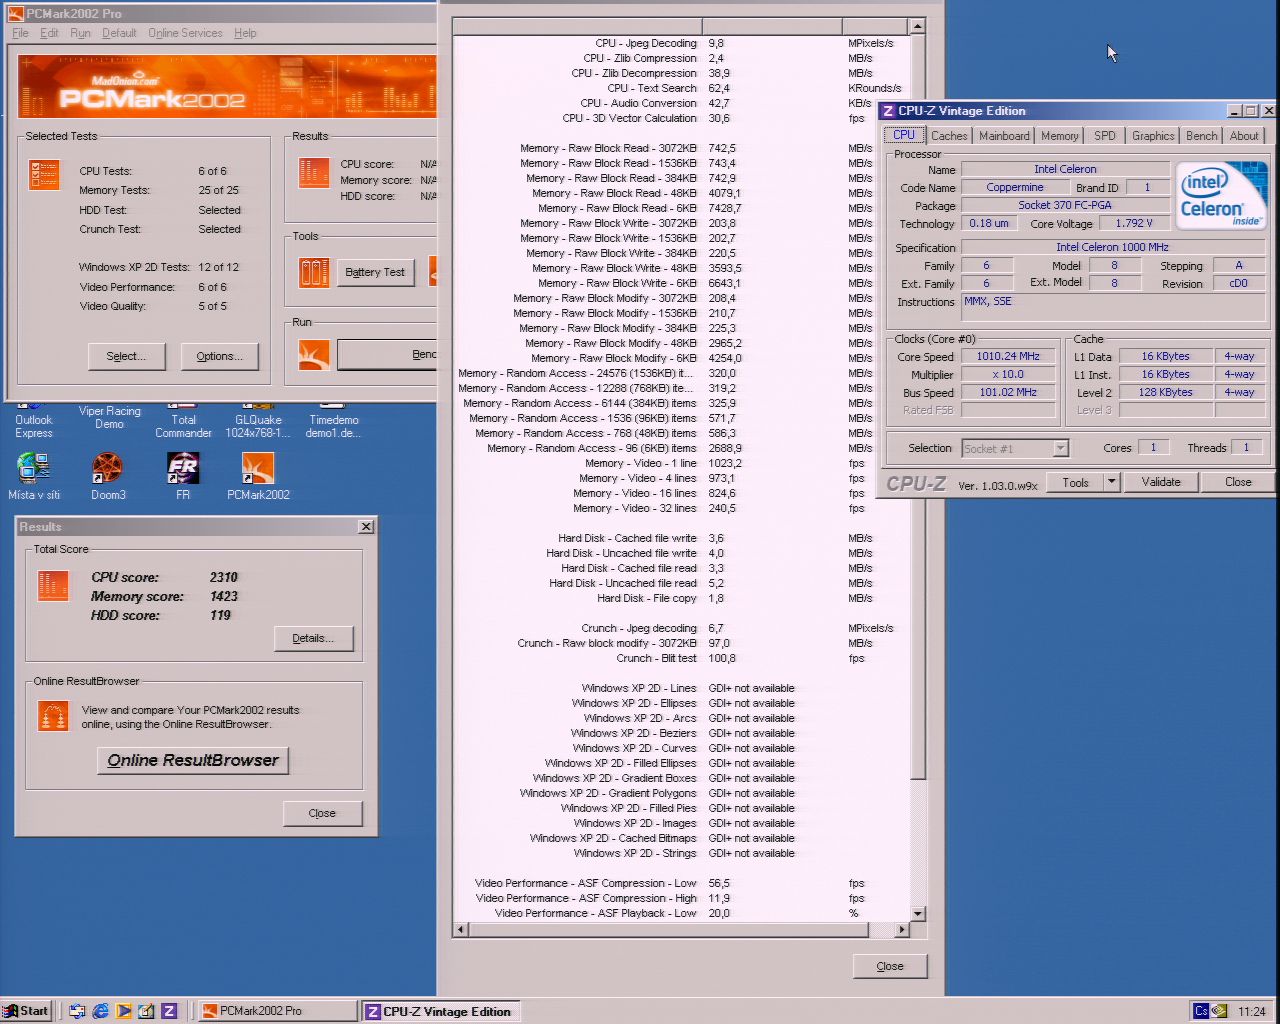Switch to CPU-Z Vintage Edition taskbar button
Image resolution: width=1280 pixels, height=1024 pixels.
(440, 1011)
